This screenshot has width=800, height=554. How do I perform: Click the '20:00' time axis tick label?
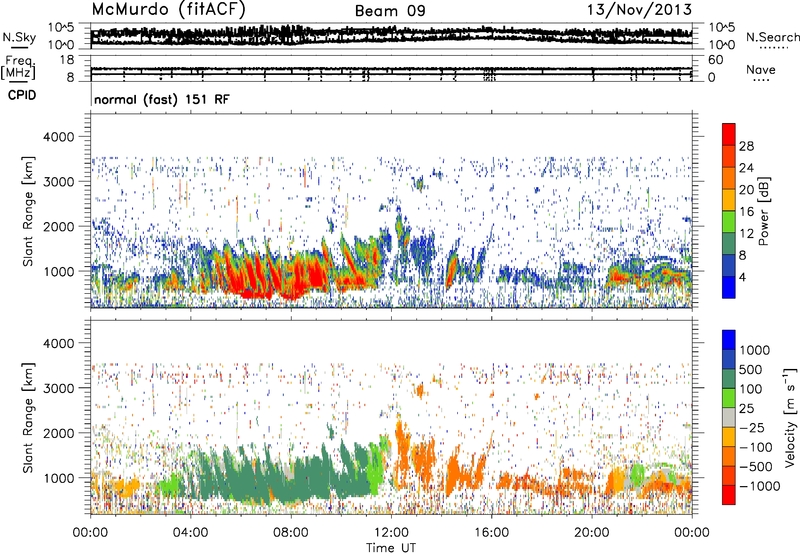pyautogui.click(x=591, y=533)
